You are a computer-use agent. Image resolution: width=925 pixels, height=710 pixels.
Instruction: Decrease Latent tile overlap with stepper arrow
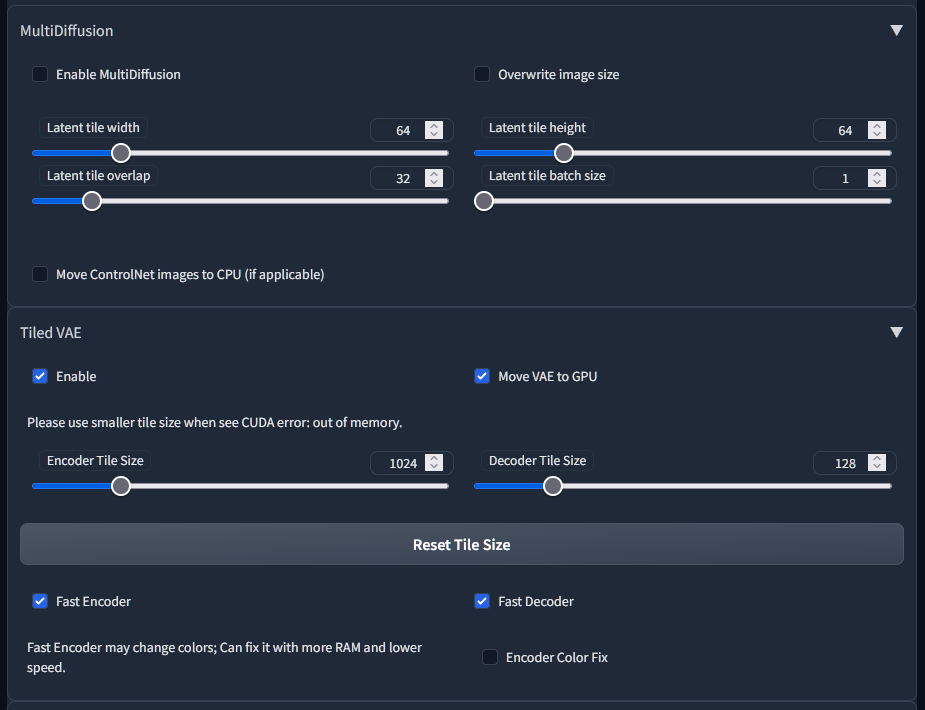(433, 182)
